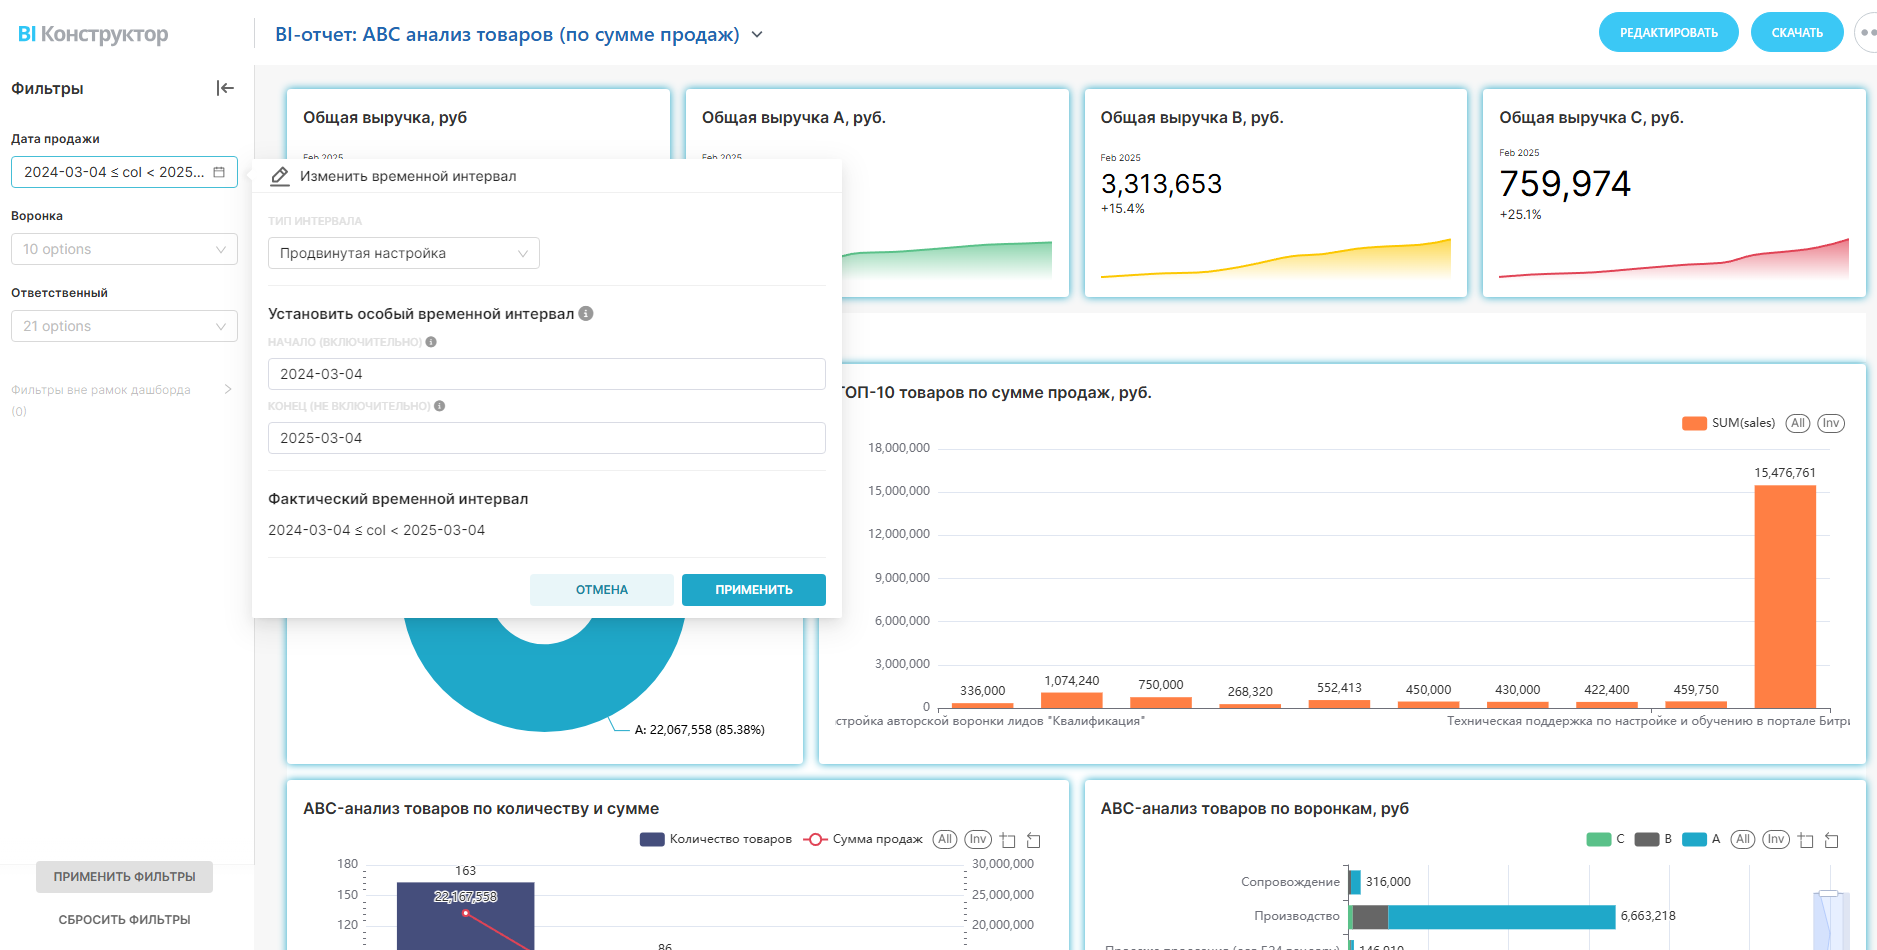
Task: Click the ОТМЕНА button
Action: (601, 590)
